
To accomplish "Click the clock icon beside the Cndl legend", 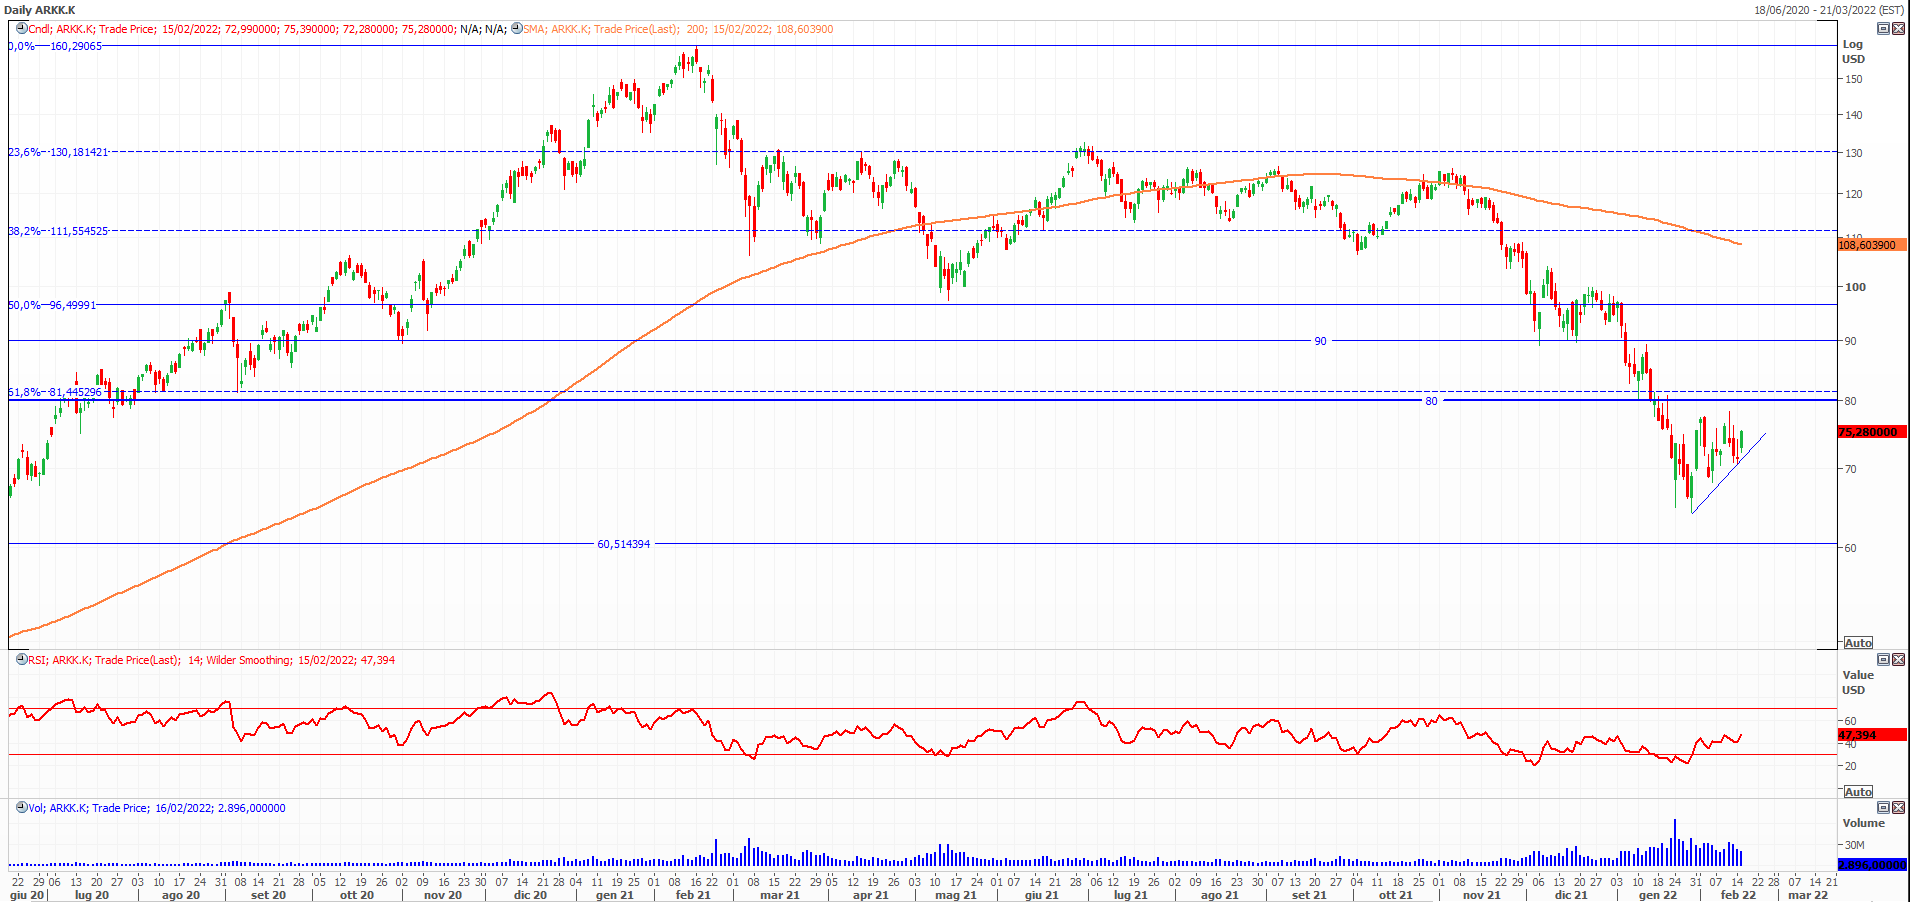I will pyautogui.click(x=21, y=29).
